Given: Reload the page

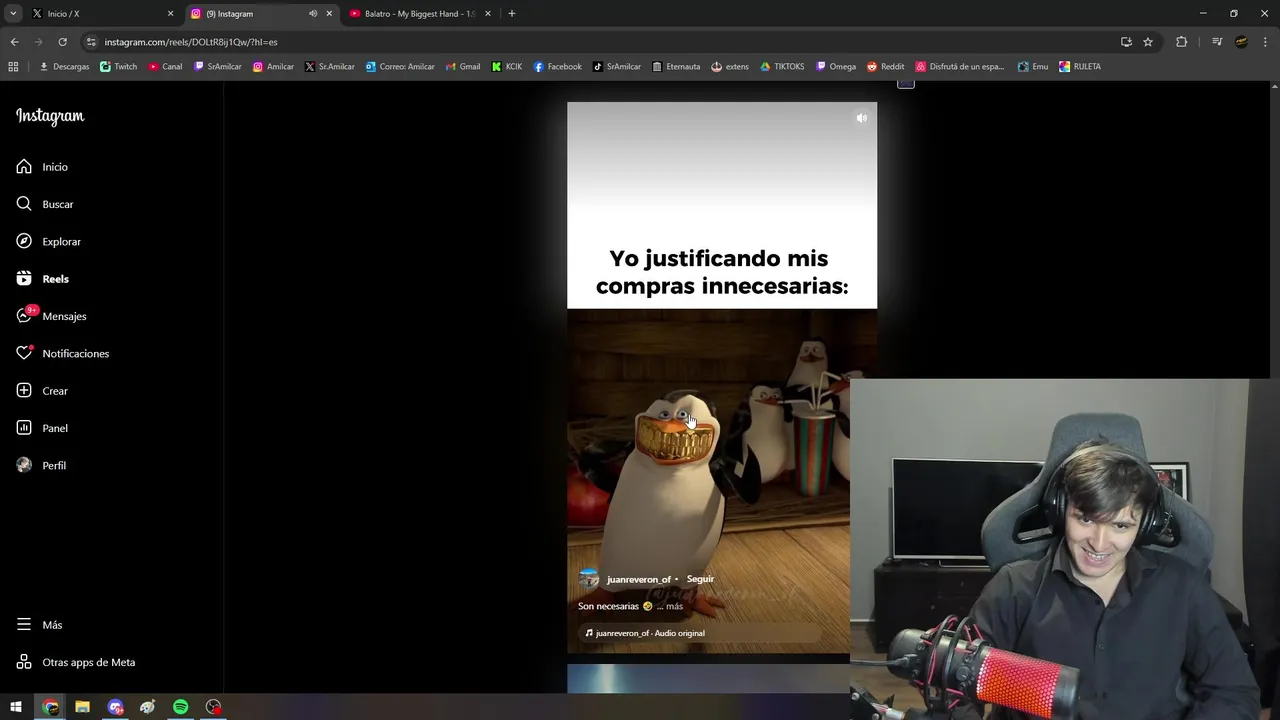Looking at the screenshot, I should coord(62,42).
